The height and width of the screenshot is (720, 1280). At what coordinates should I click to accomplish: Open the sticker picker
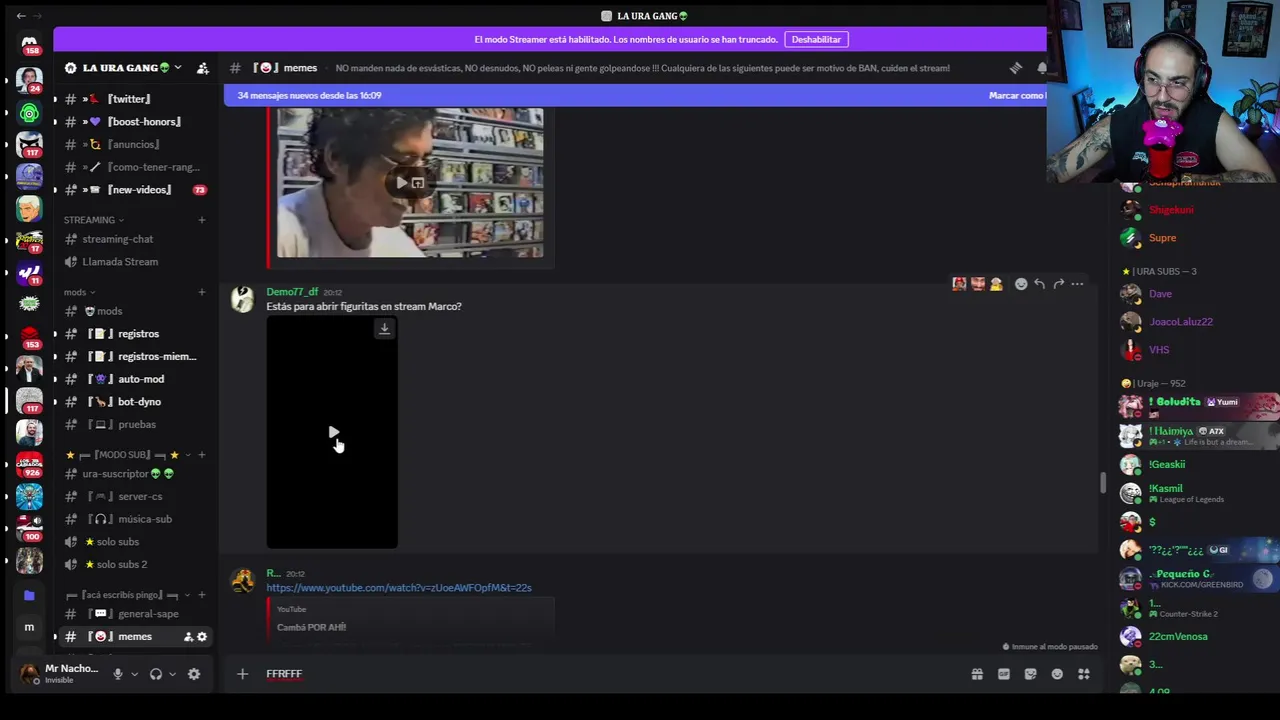click(x=1031, y=674)
